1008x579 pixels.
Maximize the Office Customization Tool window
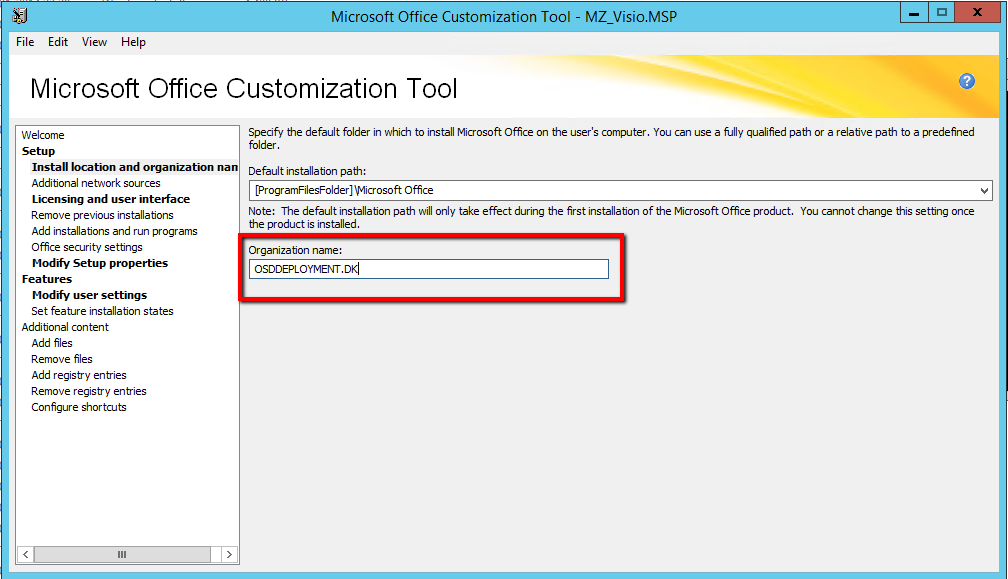tap(941, 13)
